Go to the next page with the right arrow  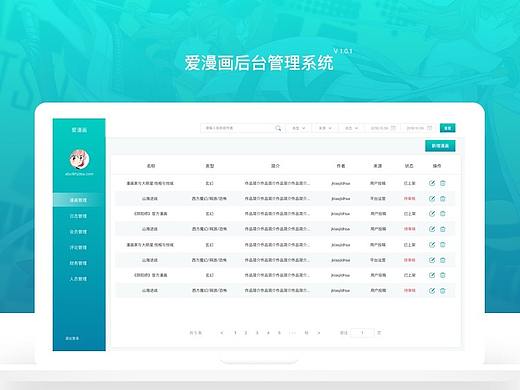coord(319,332)
